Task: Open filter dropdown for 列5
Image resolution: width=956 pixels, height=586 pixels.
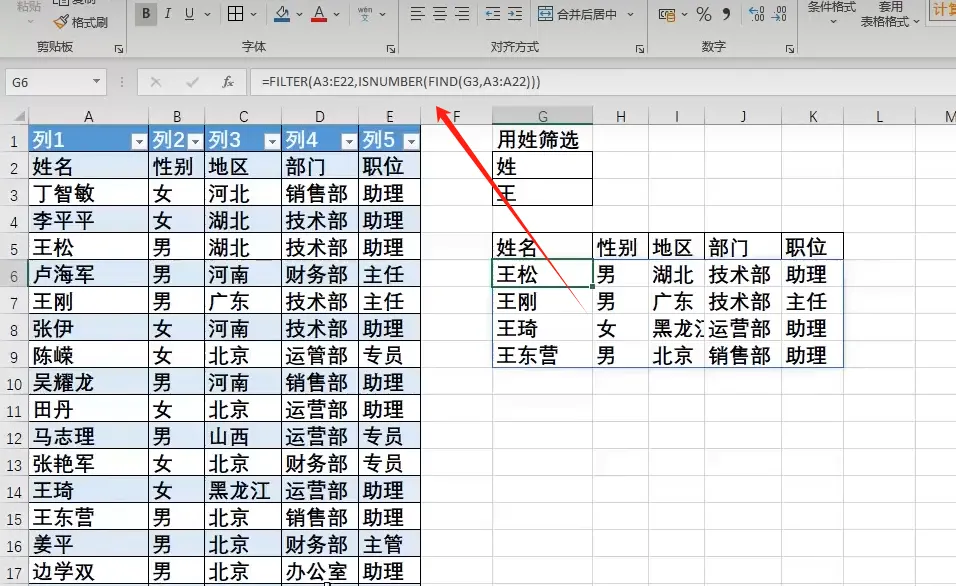Action: click(412, 142)
